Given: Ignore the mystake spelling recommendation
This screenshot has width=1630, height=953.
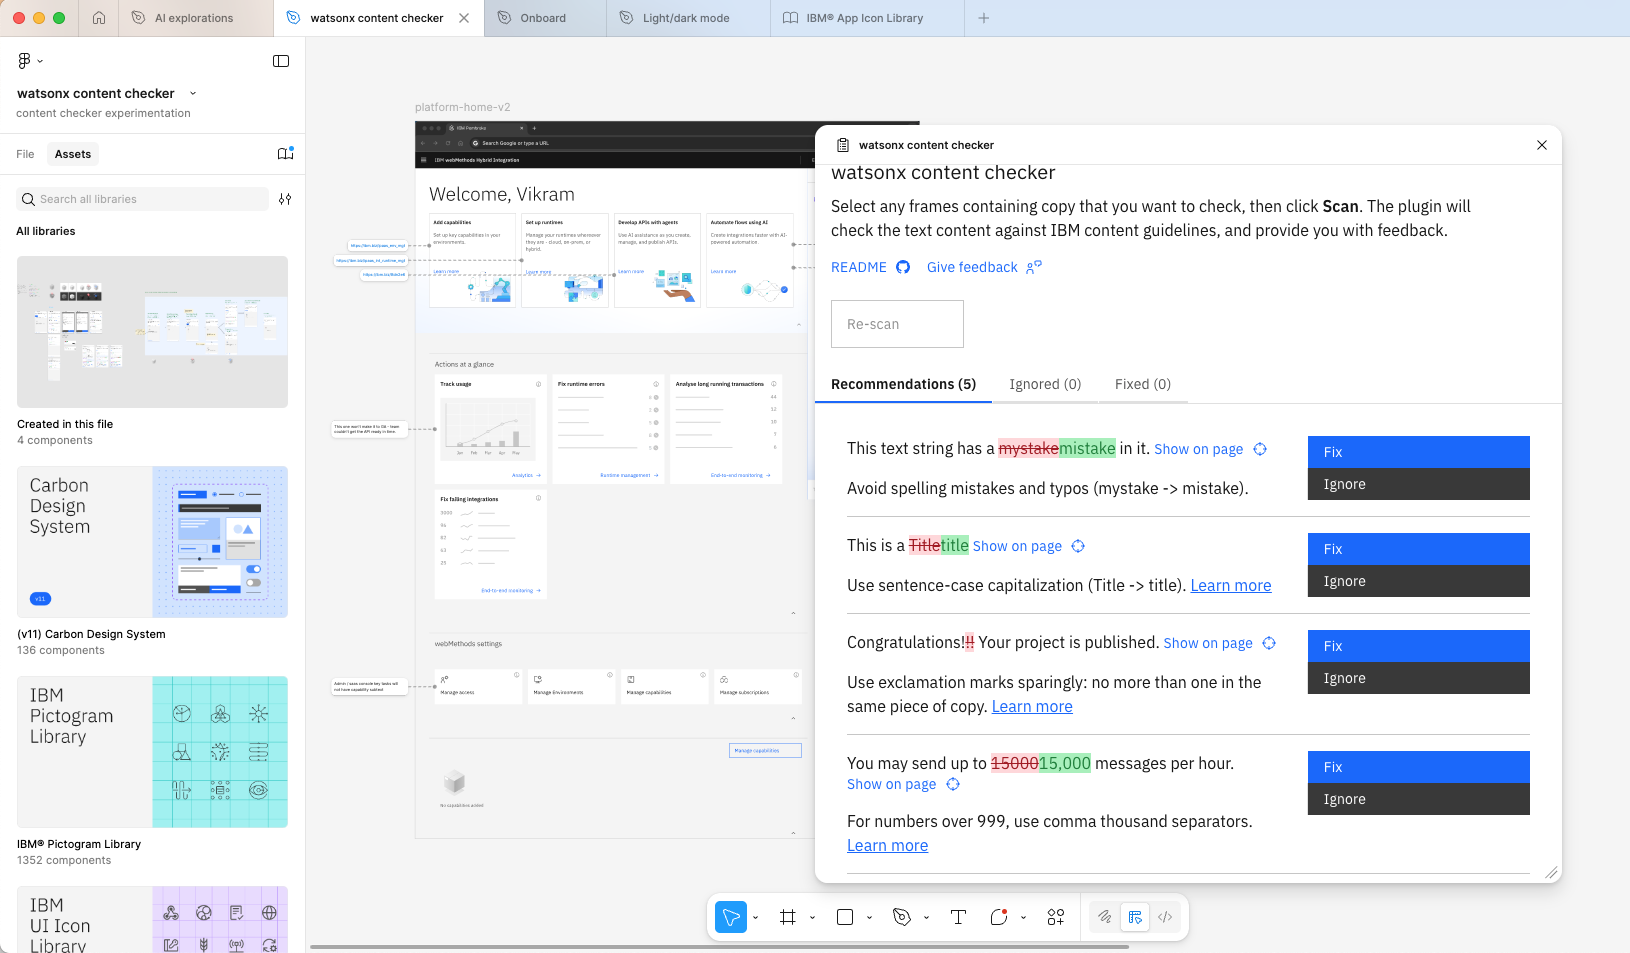Looking at the screenshot, I should coord(1419,484).
